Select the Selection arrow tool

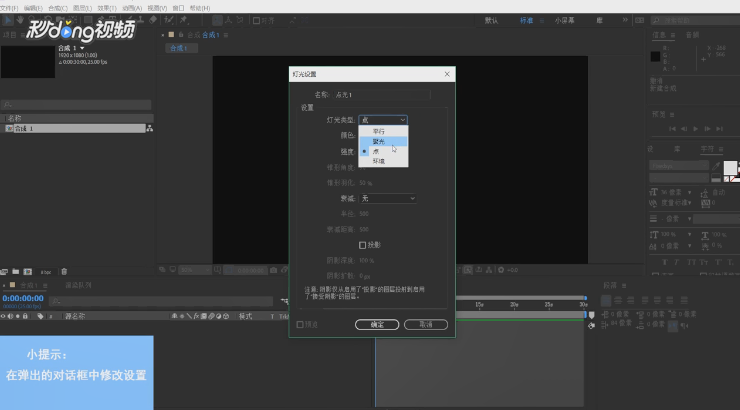(8, 20)
